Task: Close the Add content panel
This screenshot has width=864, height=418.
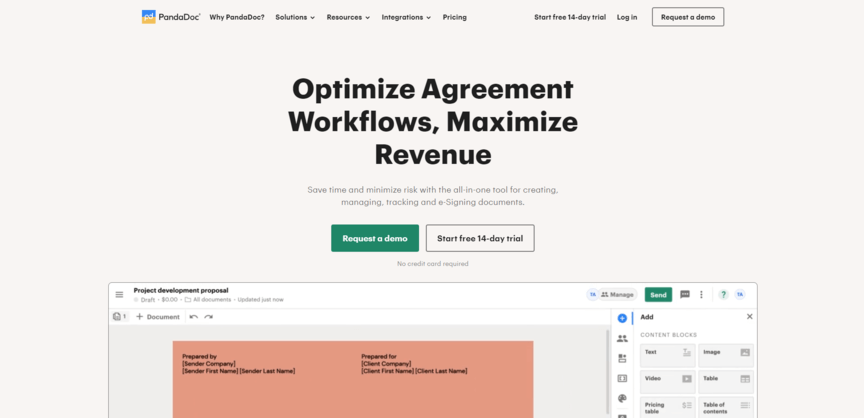Action: click(749, 317)
